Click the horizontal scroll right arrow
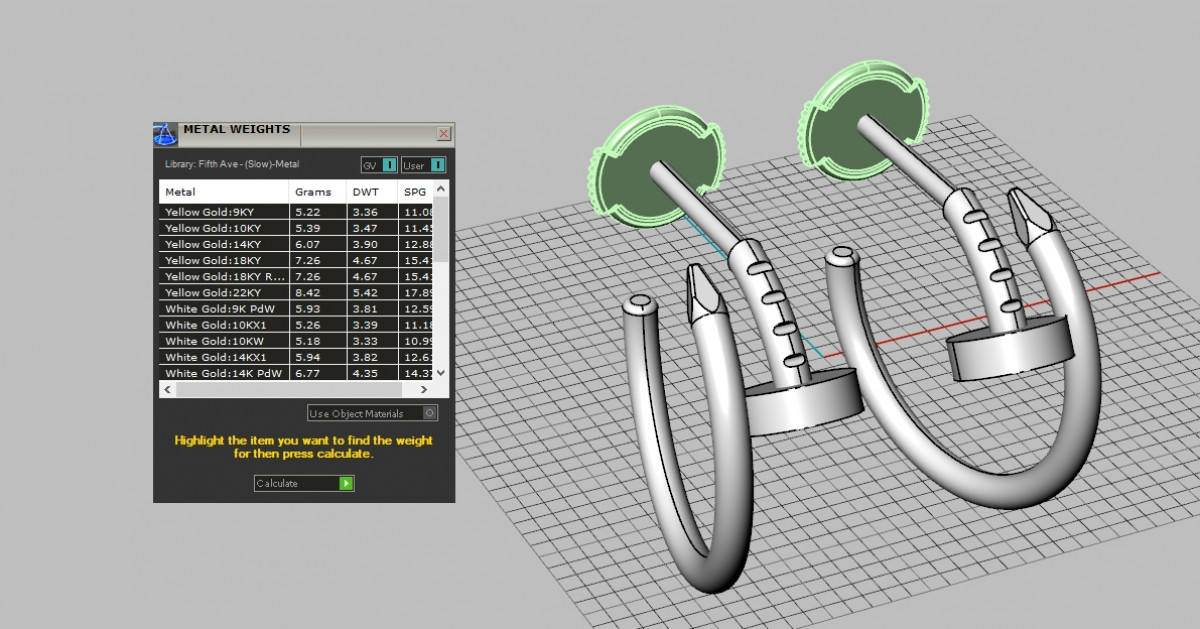1200x629 pixels. pos(425,389)
